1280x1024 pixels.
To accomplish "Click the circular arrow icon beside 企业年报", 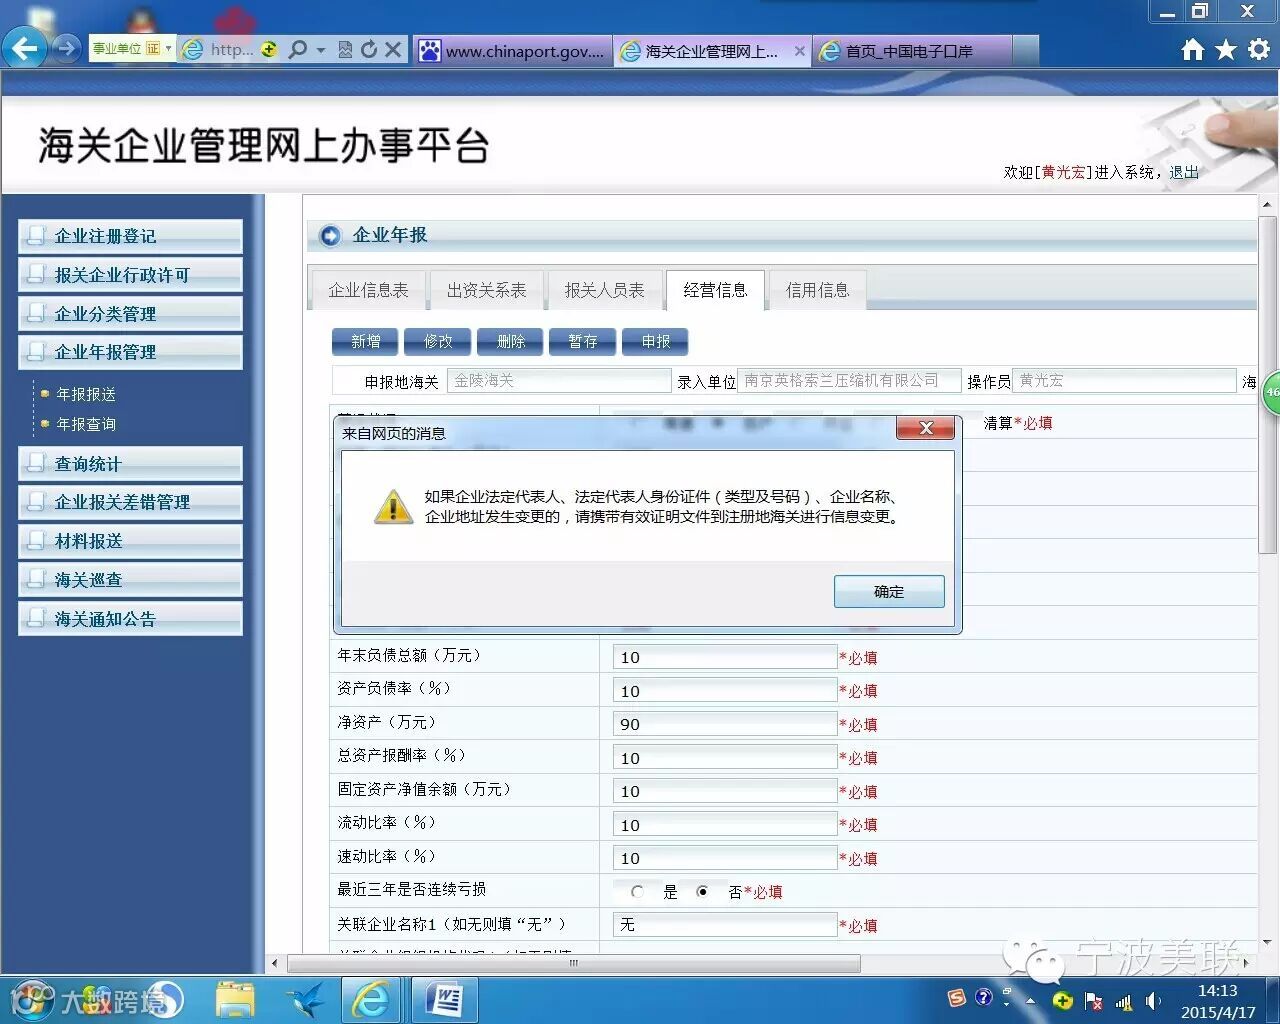I will pyautogui.click(x=329, y=235).
